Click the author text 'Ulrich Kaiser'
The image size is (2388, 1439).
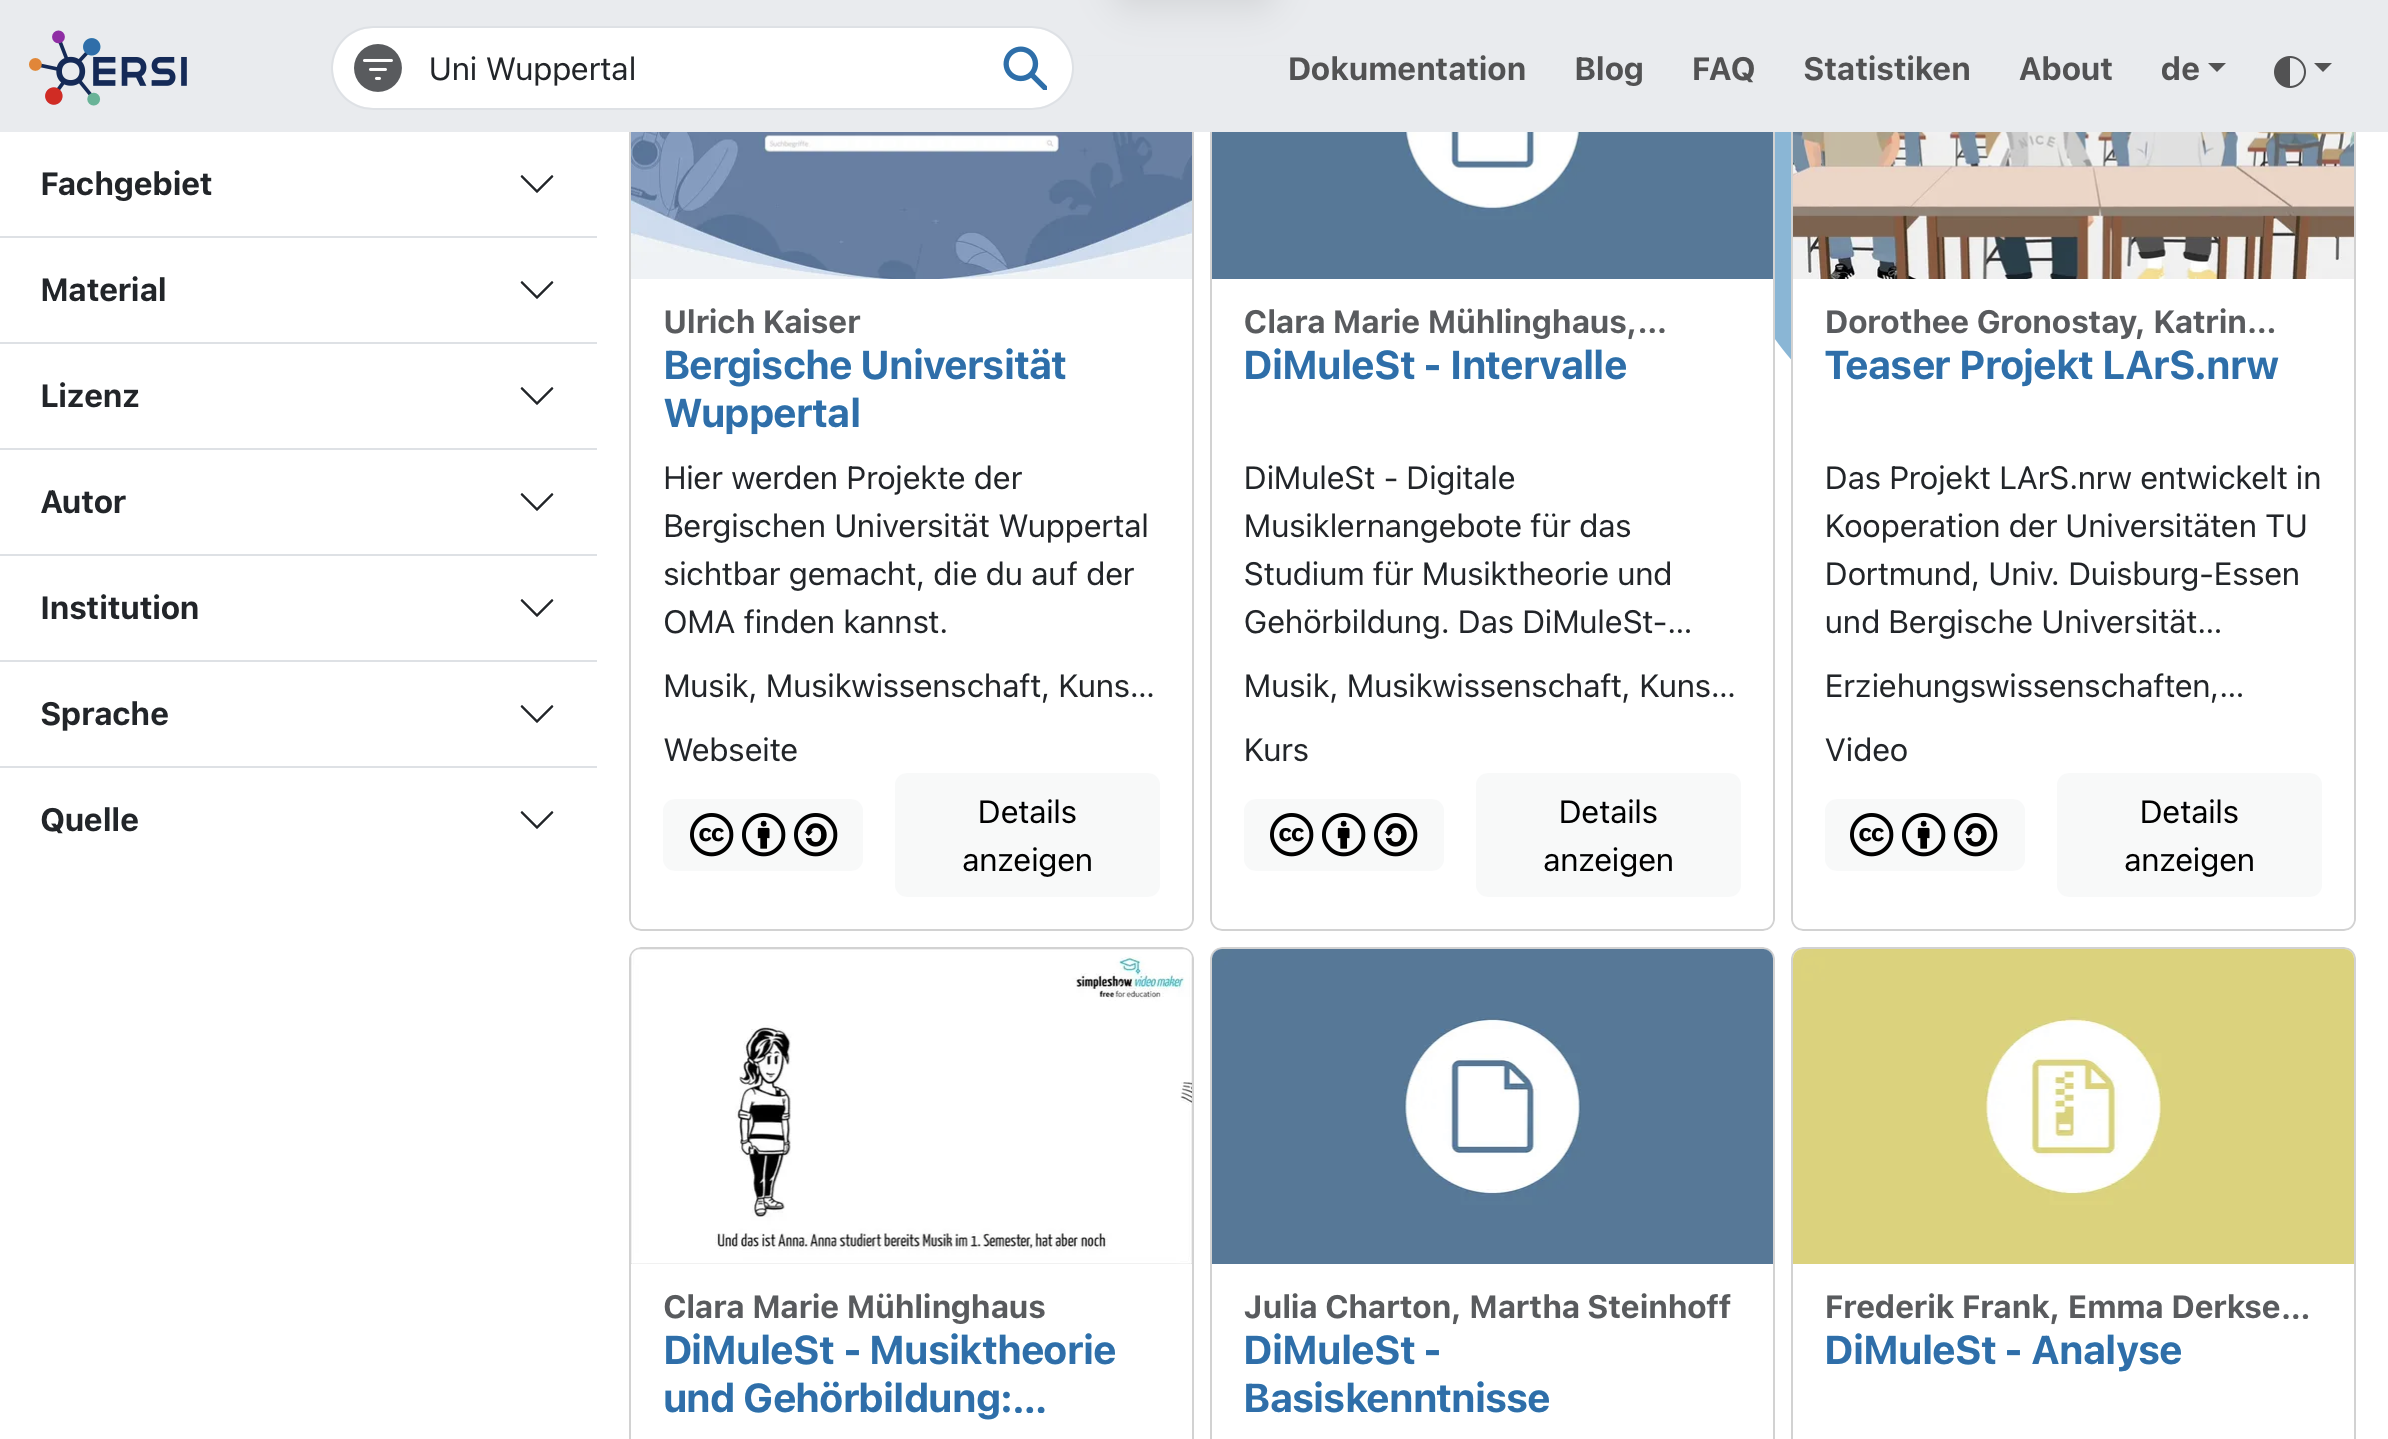click(x=761, y=321)
